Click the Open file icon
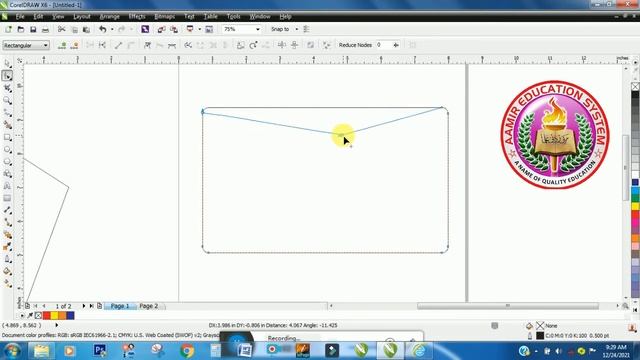Image resolution: width=640 pixels, height=360 pixels. (21, 29)
